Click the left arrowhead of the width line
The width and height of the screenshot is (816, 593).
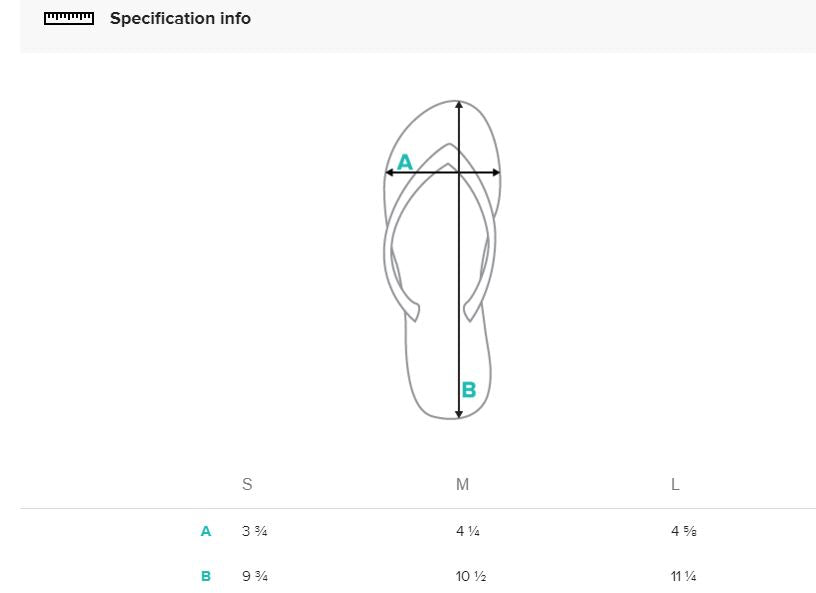389,172
